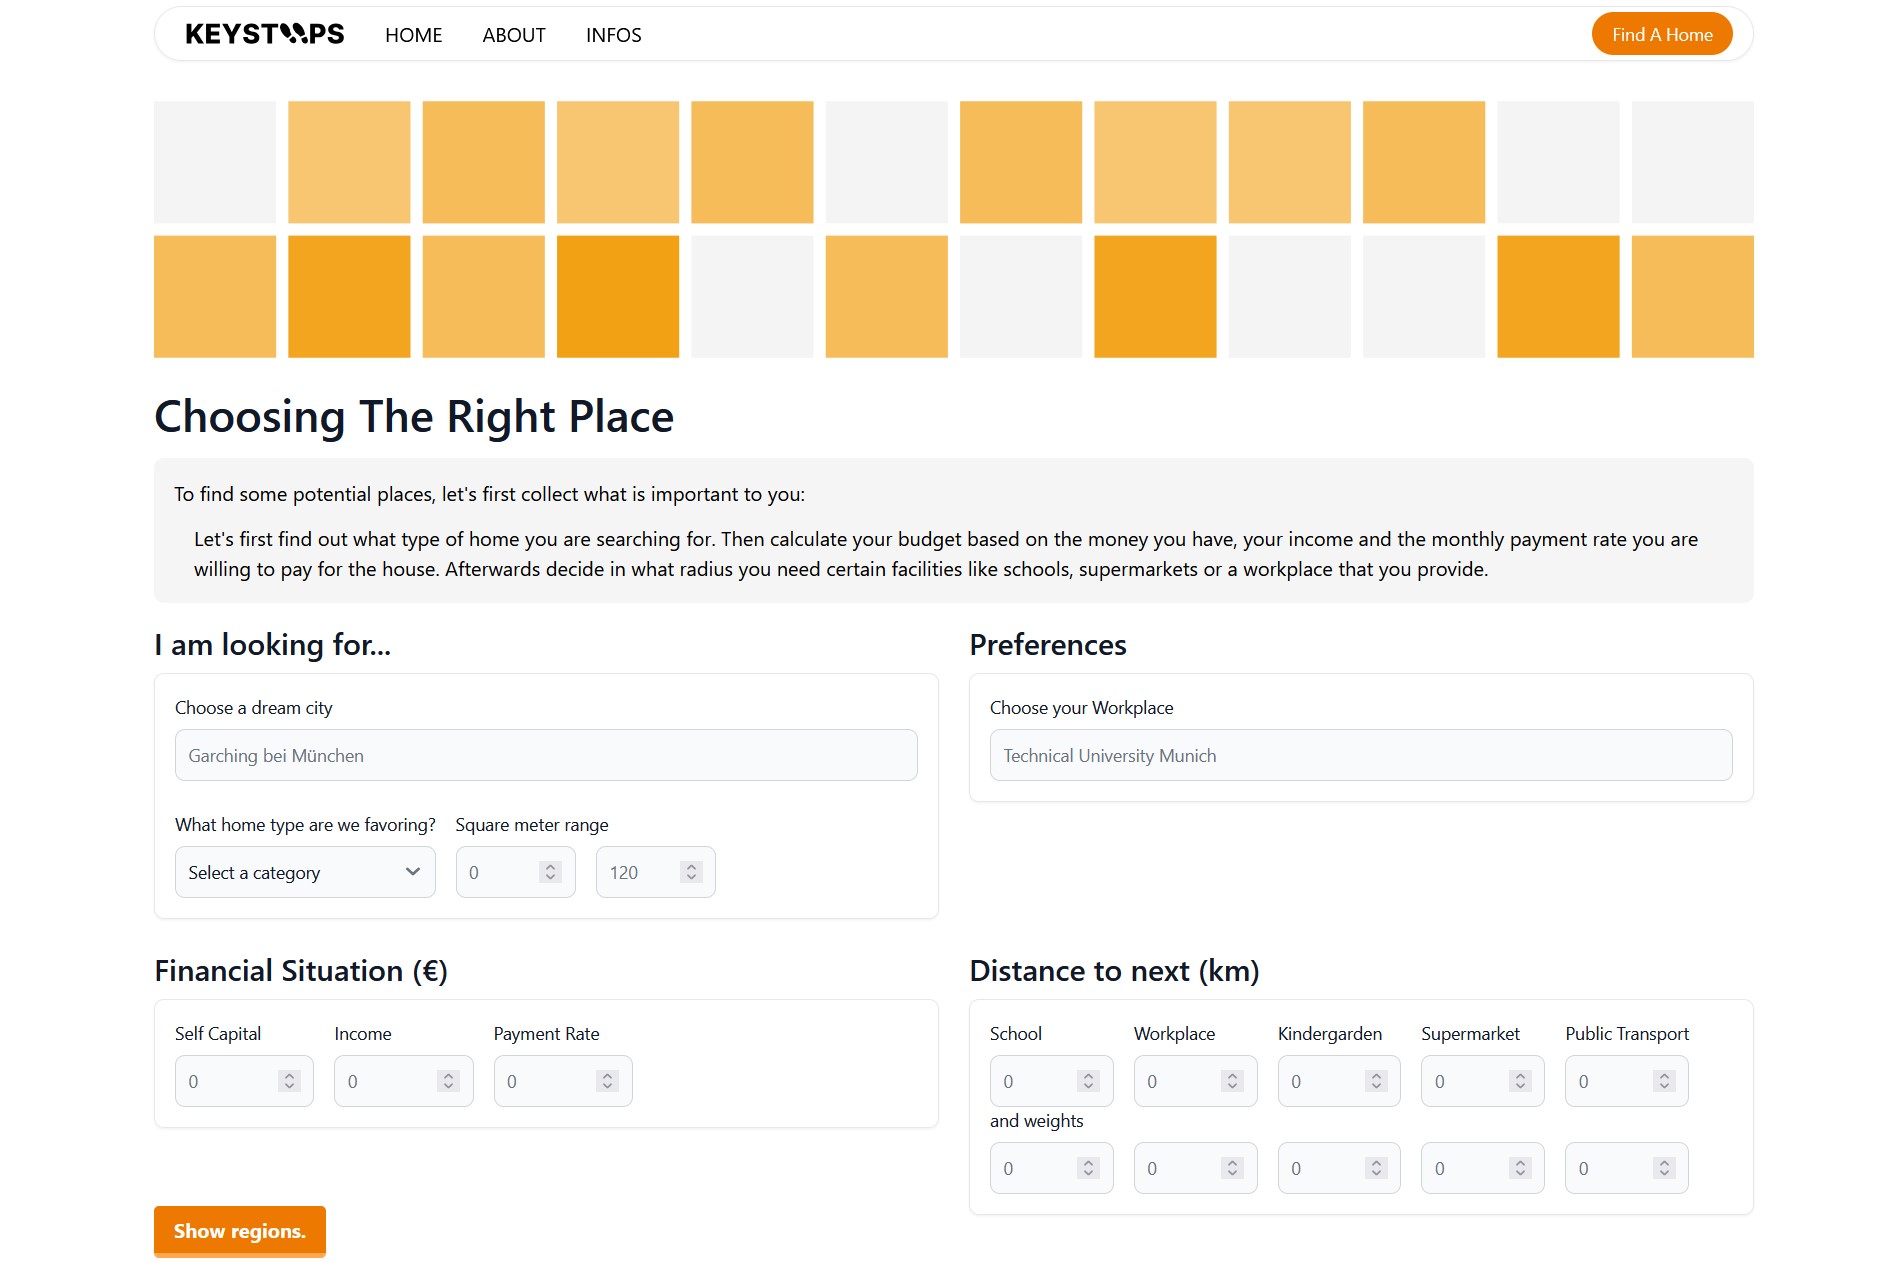Click the Self Capital stepper arrows

coord(289,1081)
